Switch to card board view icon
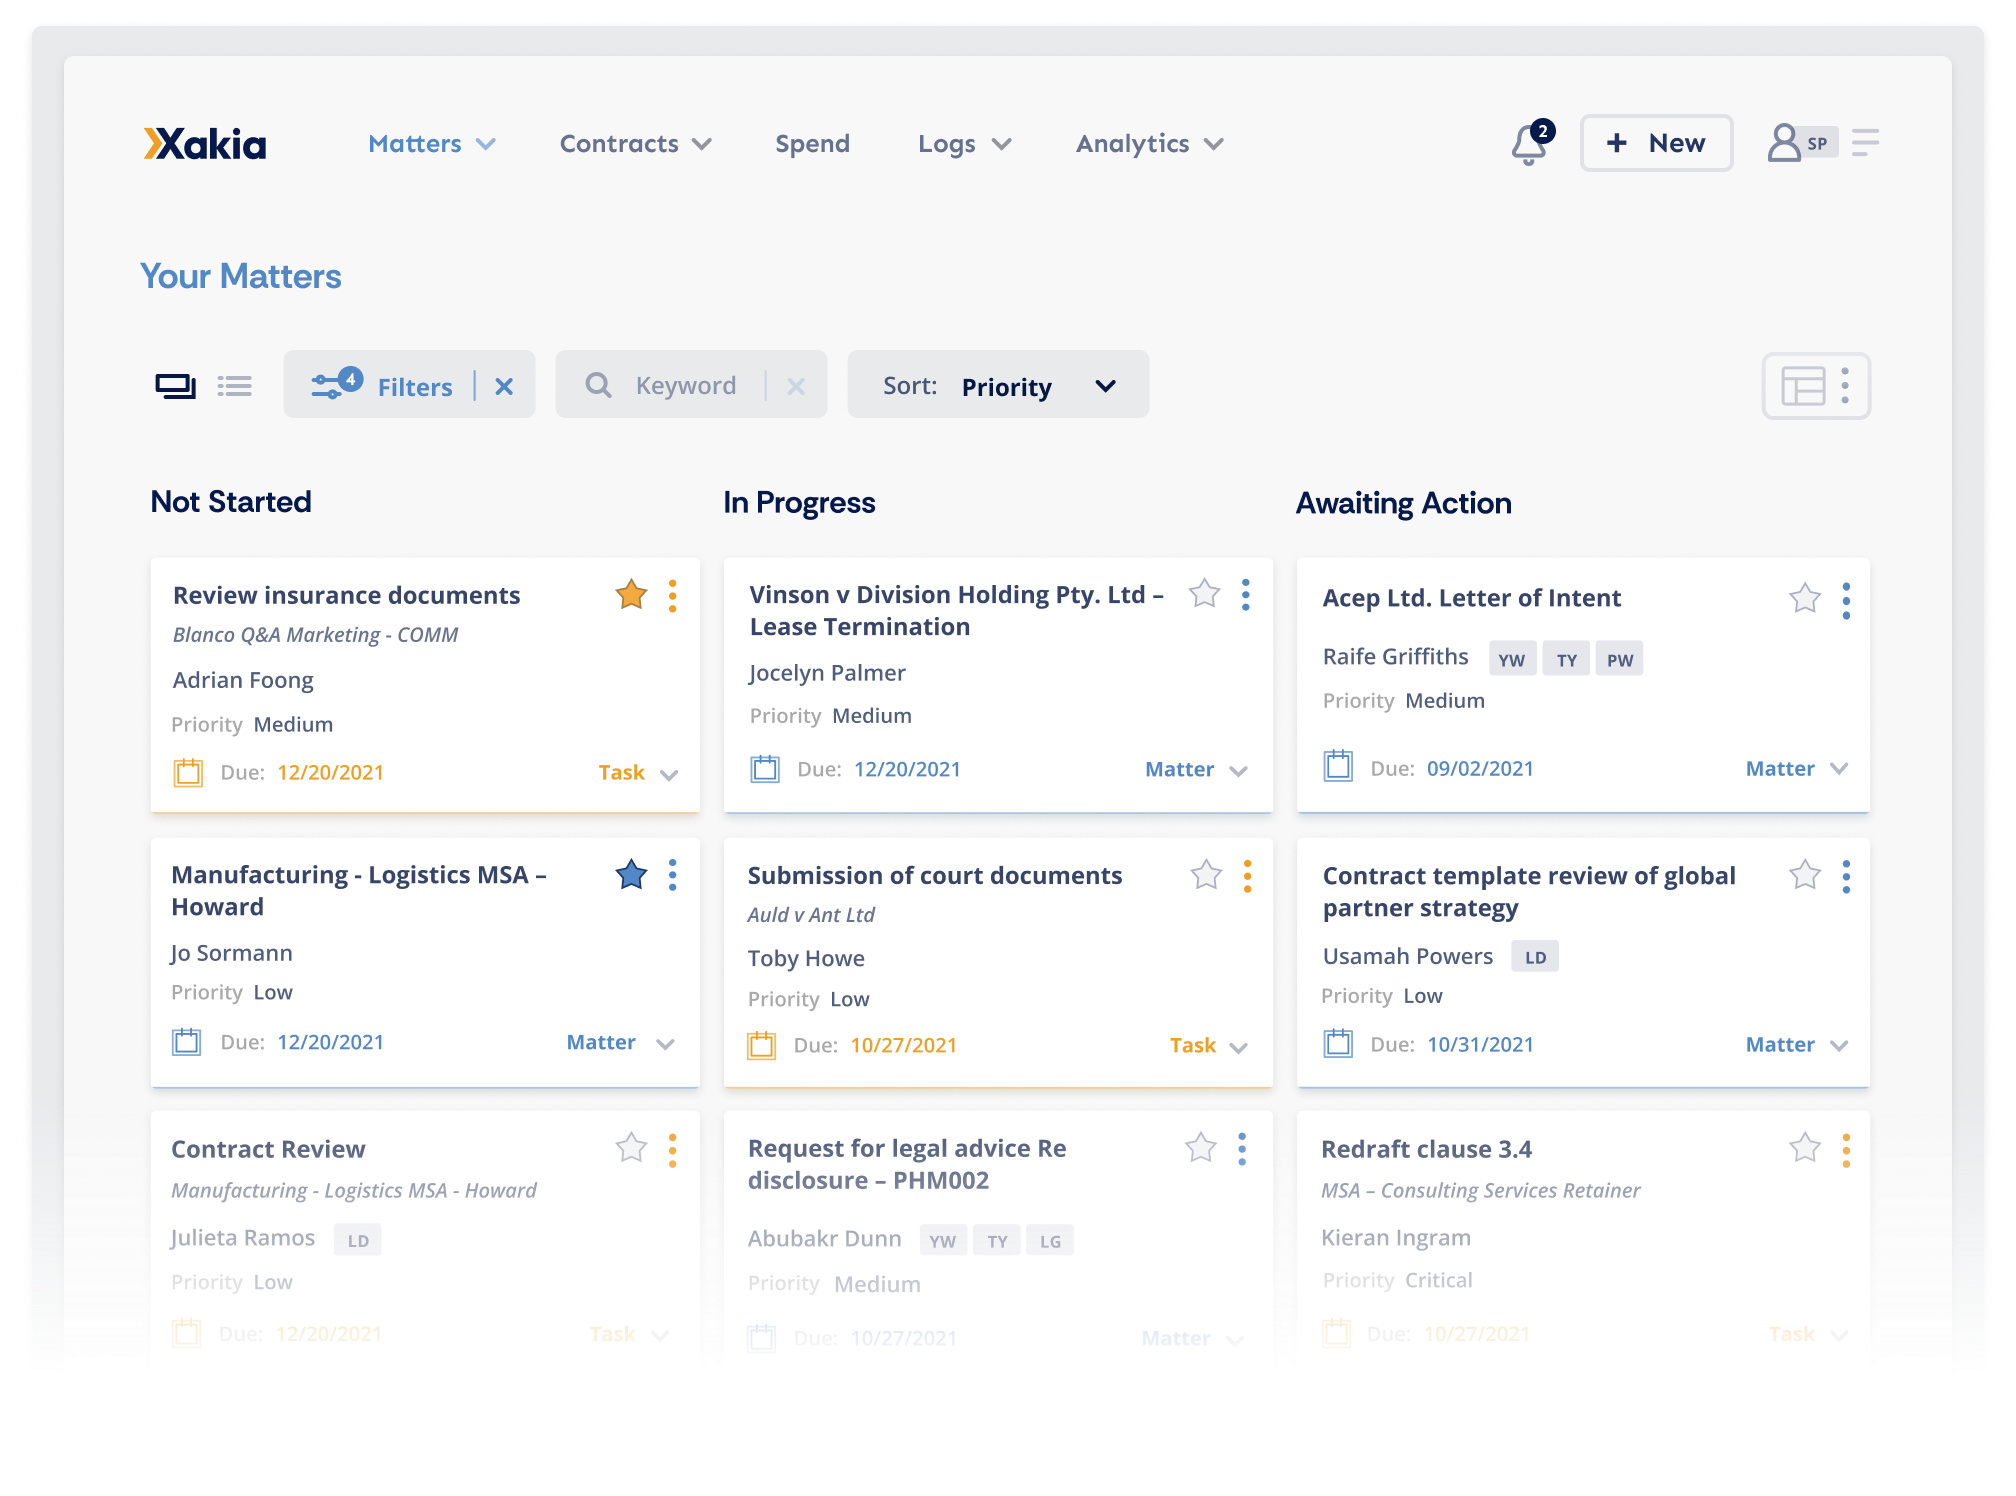 [175, 386]
